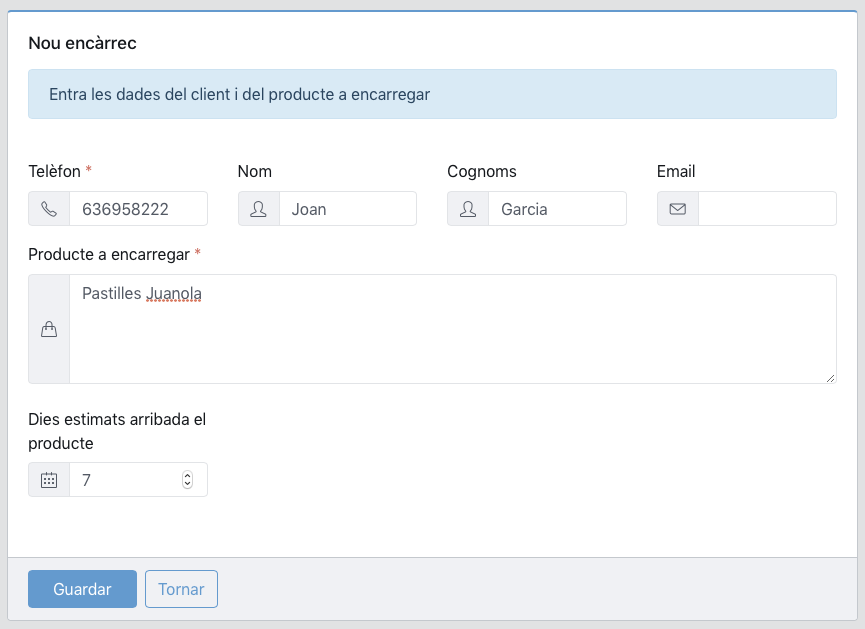Save the order with Guardar button
Image resolution: width=865 pixels, height=629 pixels.
click(x=82, y=589)
